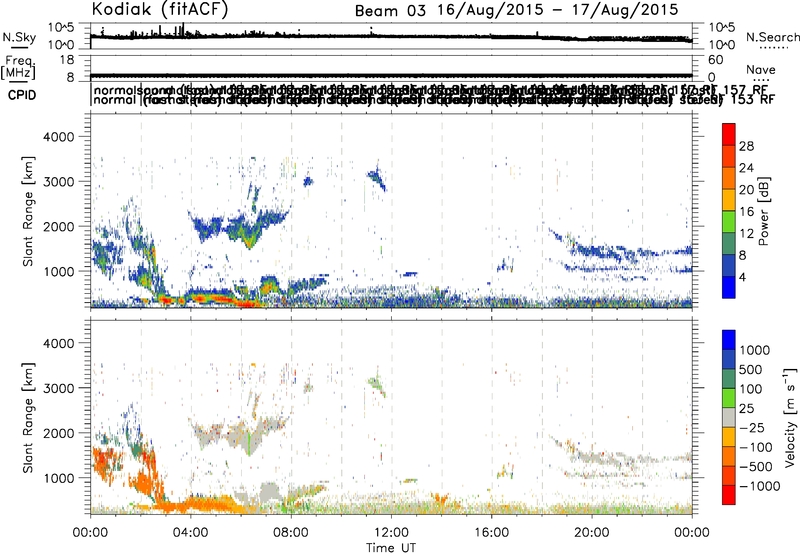Click the "Kodiak (fitACF)" plot title
The height and width of the screenshot is (554, 800).
click(160, 9)
